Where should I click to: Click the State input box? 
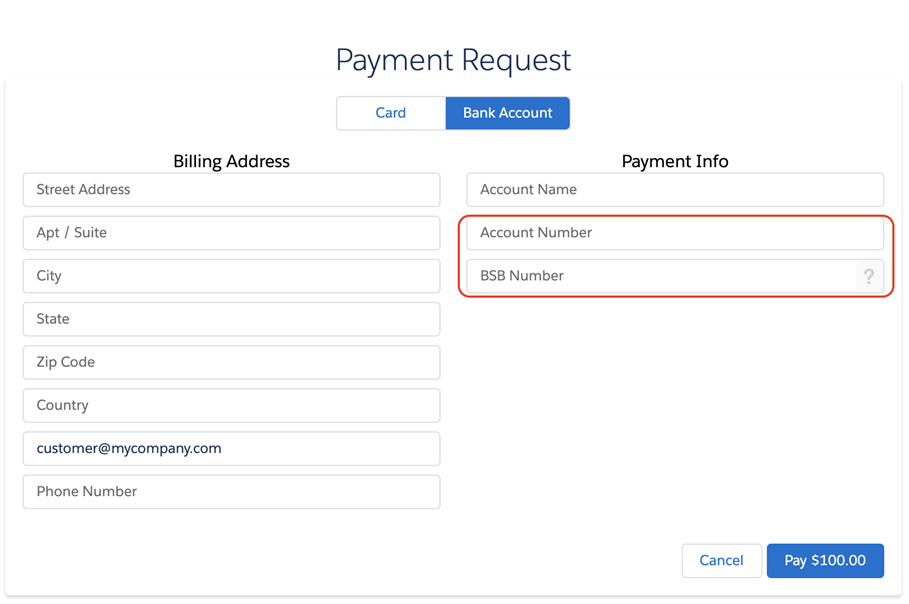tap(231, 319)
